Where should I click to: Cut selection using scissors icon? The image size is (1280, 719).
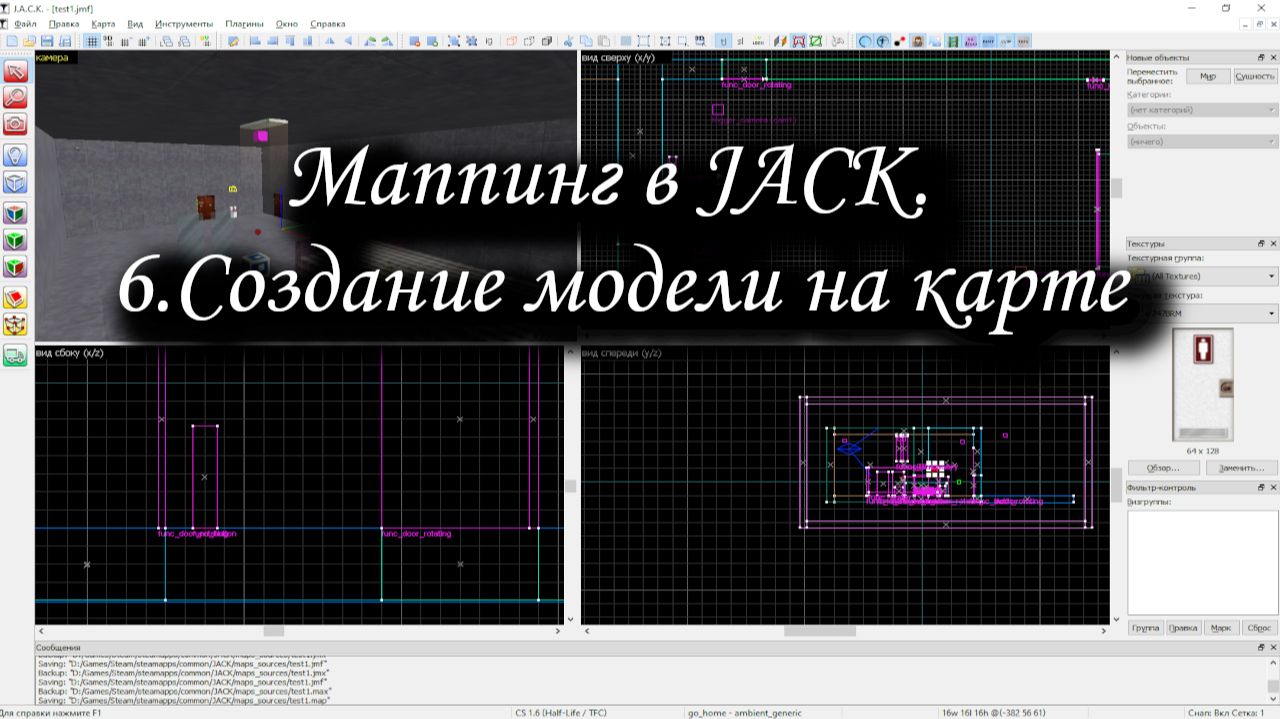point(567,41)
